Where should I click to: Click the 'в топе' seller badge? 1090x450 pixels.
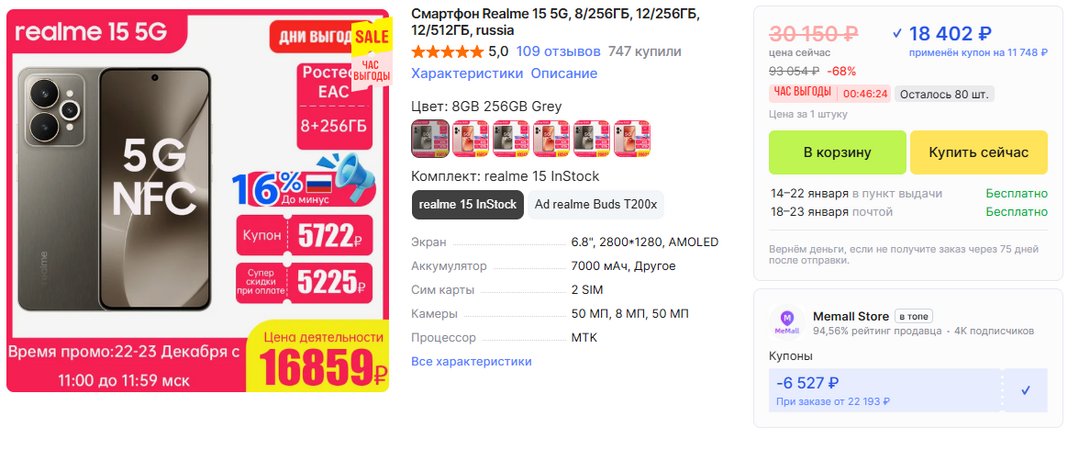[x=912, y=316]
